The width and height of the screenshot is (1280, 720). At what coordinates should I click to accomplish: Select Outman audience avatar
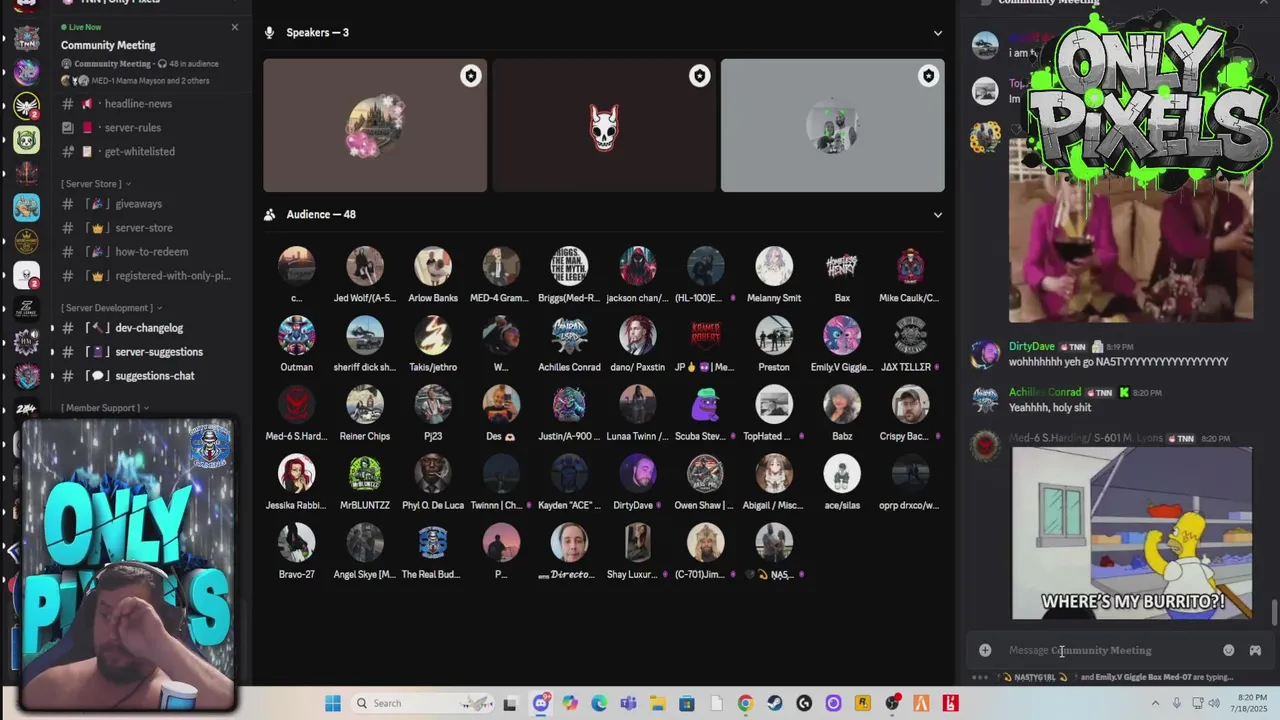(296, 335)
